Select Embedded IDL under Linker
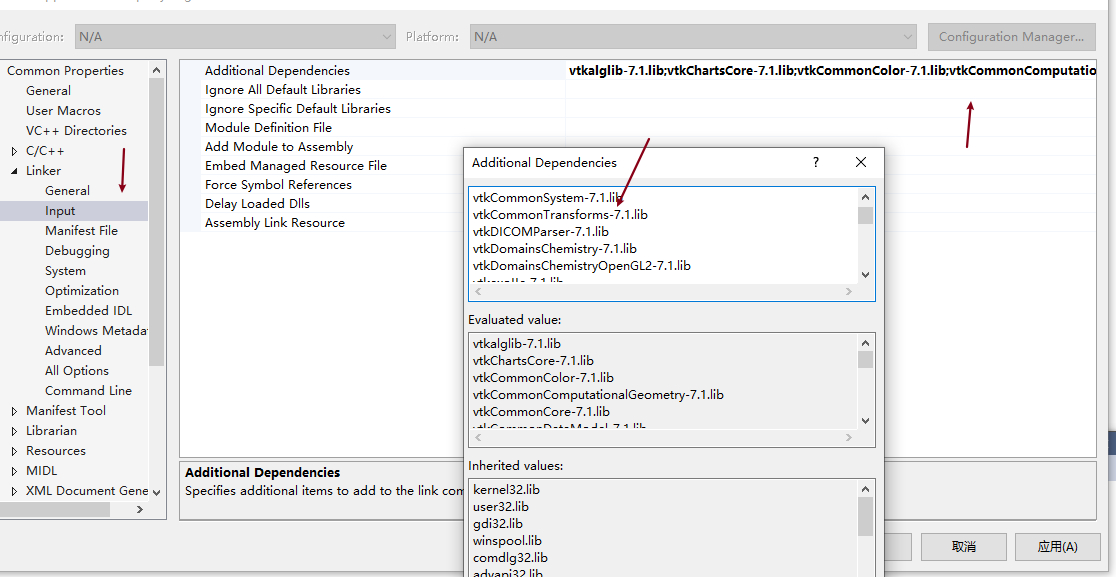1116x577 pixels. point(88,310)
